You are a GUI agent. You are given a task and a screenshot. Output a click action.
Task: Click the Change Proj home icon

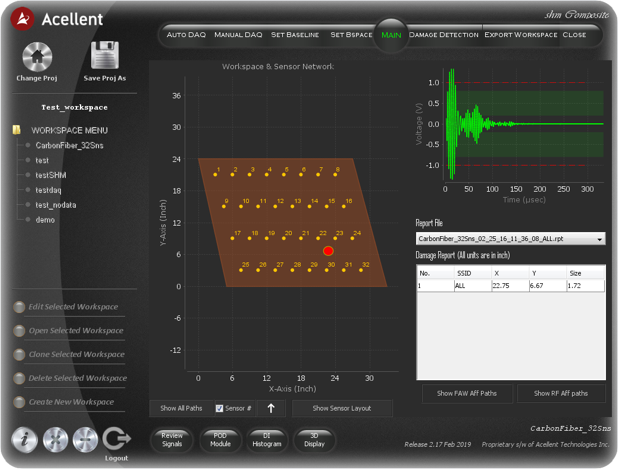tap(37, 57)
